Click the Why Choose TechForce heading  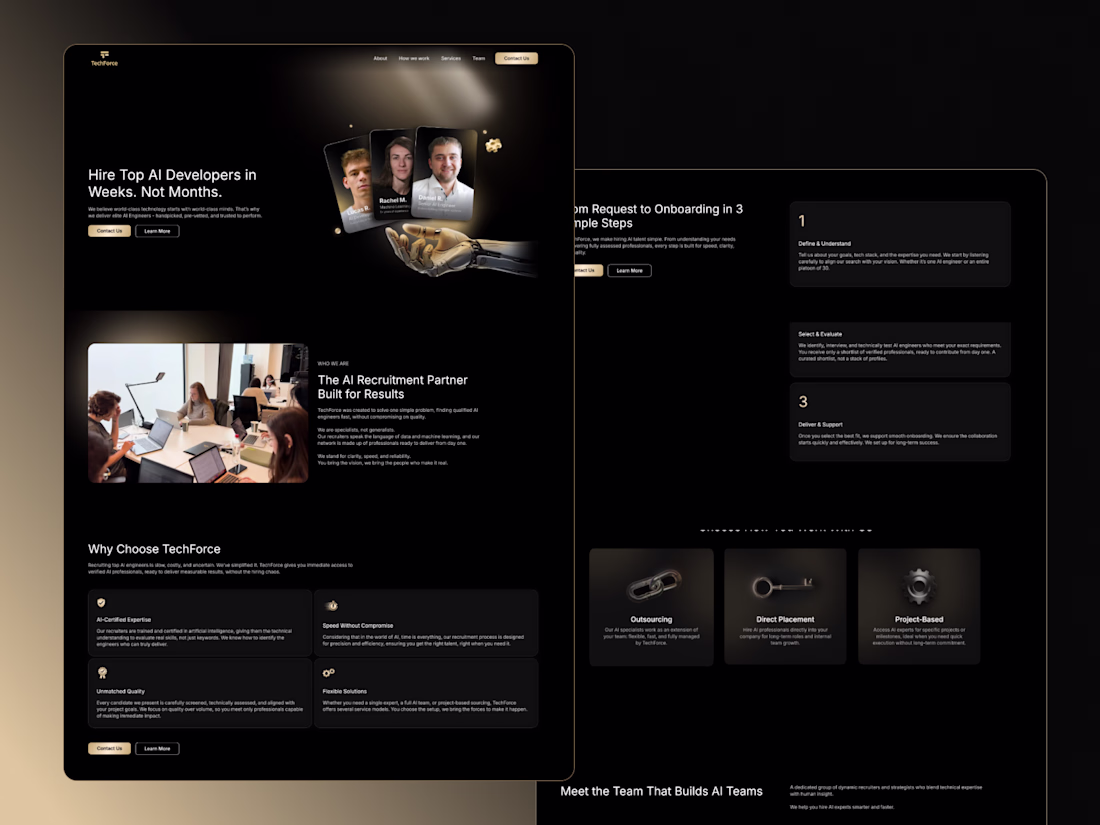pos(154,549)
